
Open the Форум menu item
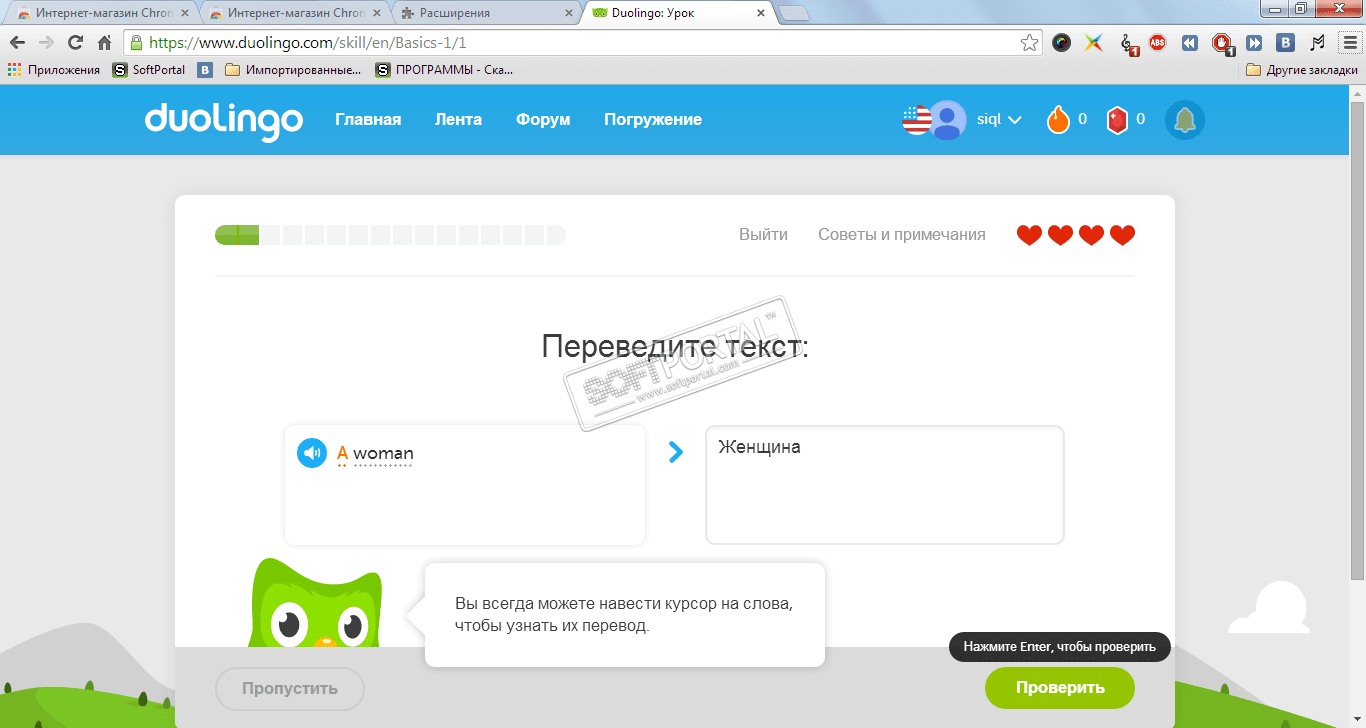pos(543,120)
